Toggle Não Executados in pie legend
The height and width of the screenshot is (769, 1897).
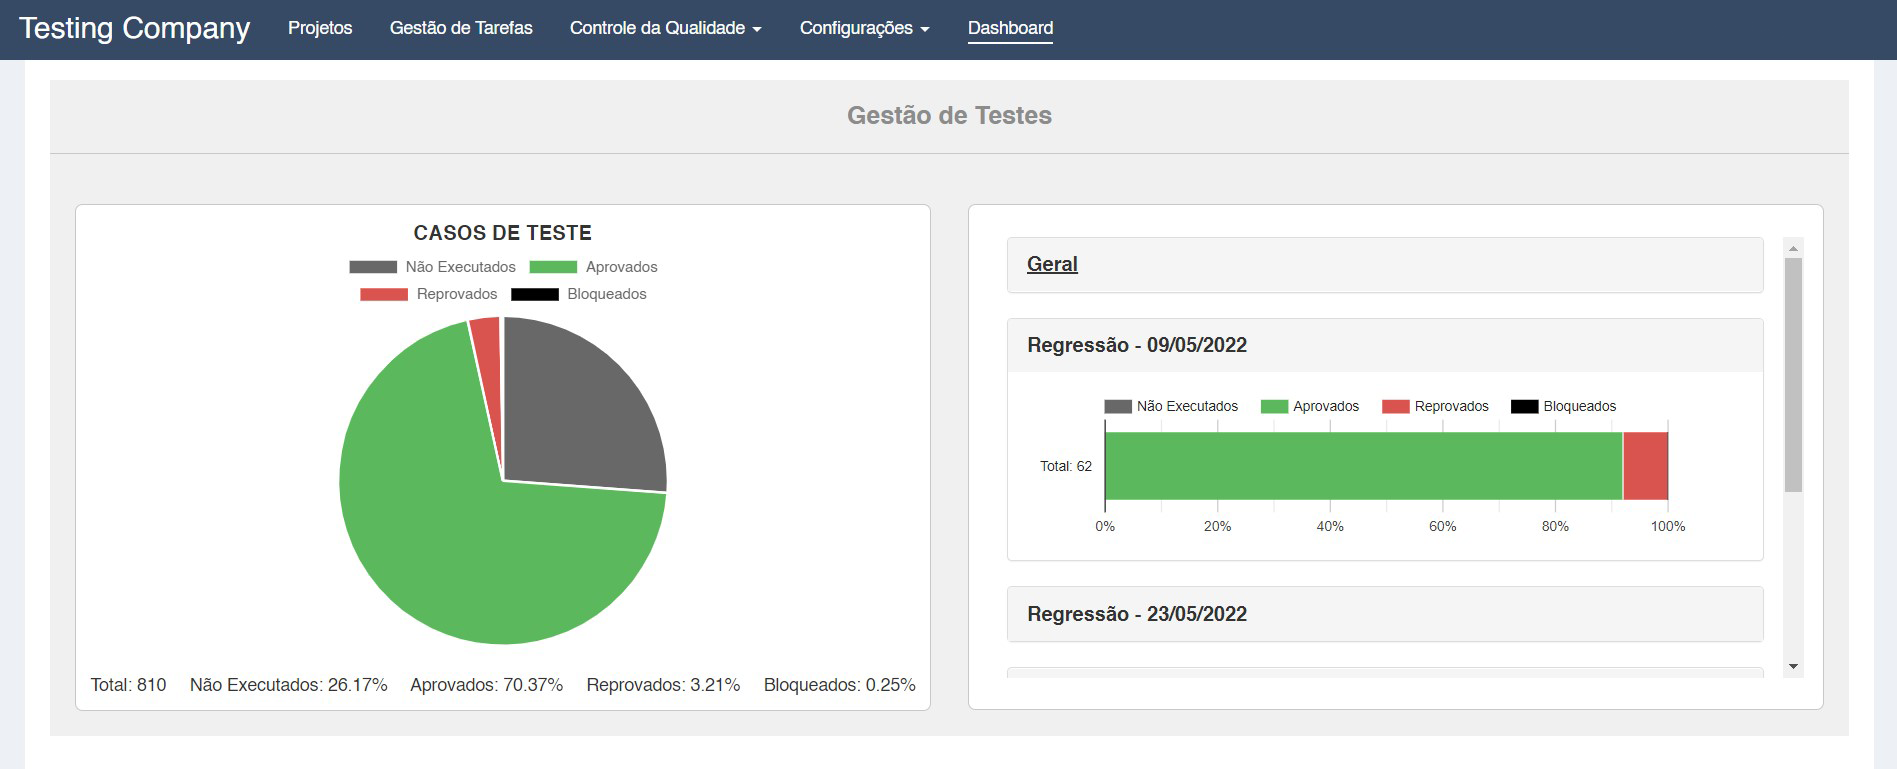[433, 267]
